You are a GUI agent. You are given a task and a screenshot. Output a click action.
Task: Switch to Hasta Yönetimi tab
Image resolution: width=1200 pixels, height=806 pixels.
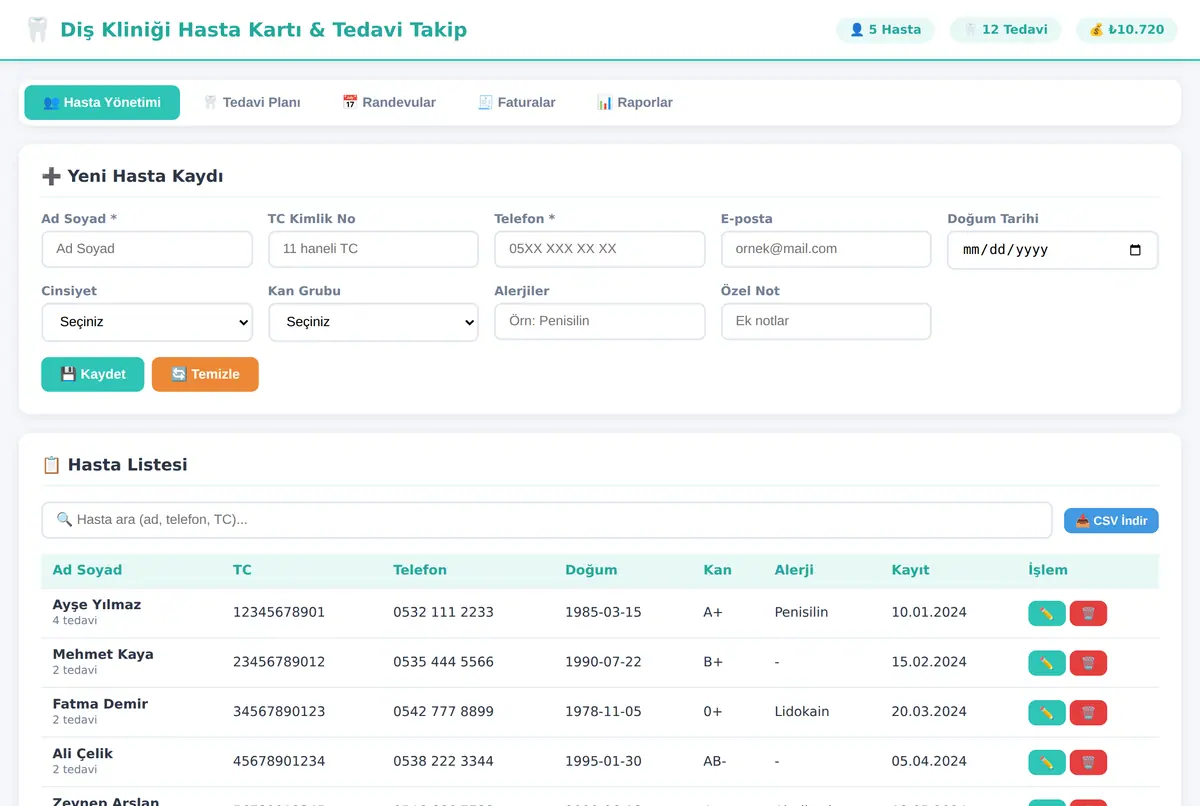coord(102,103)
